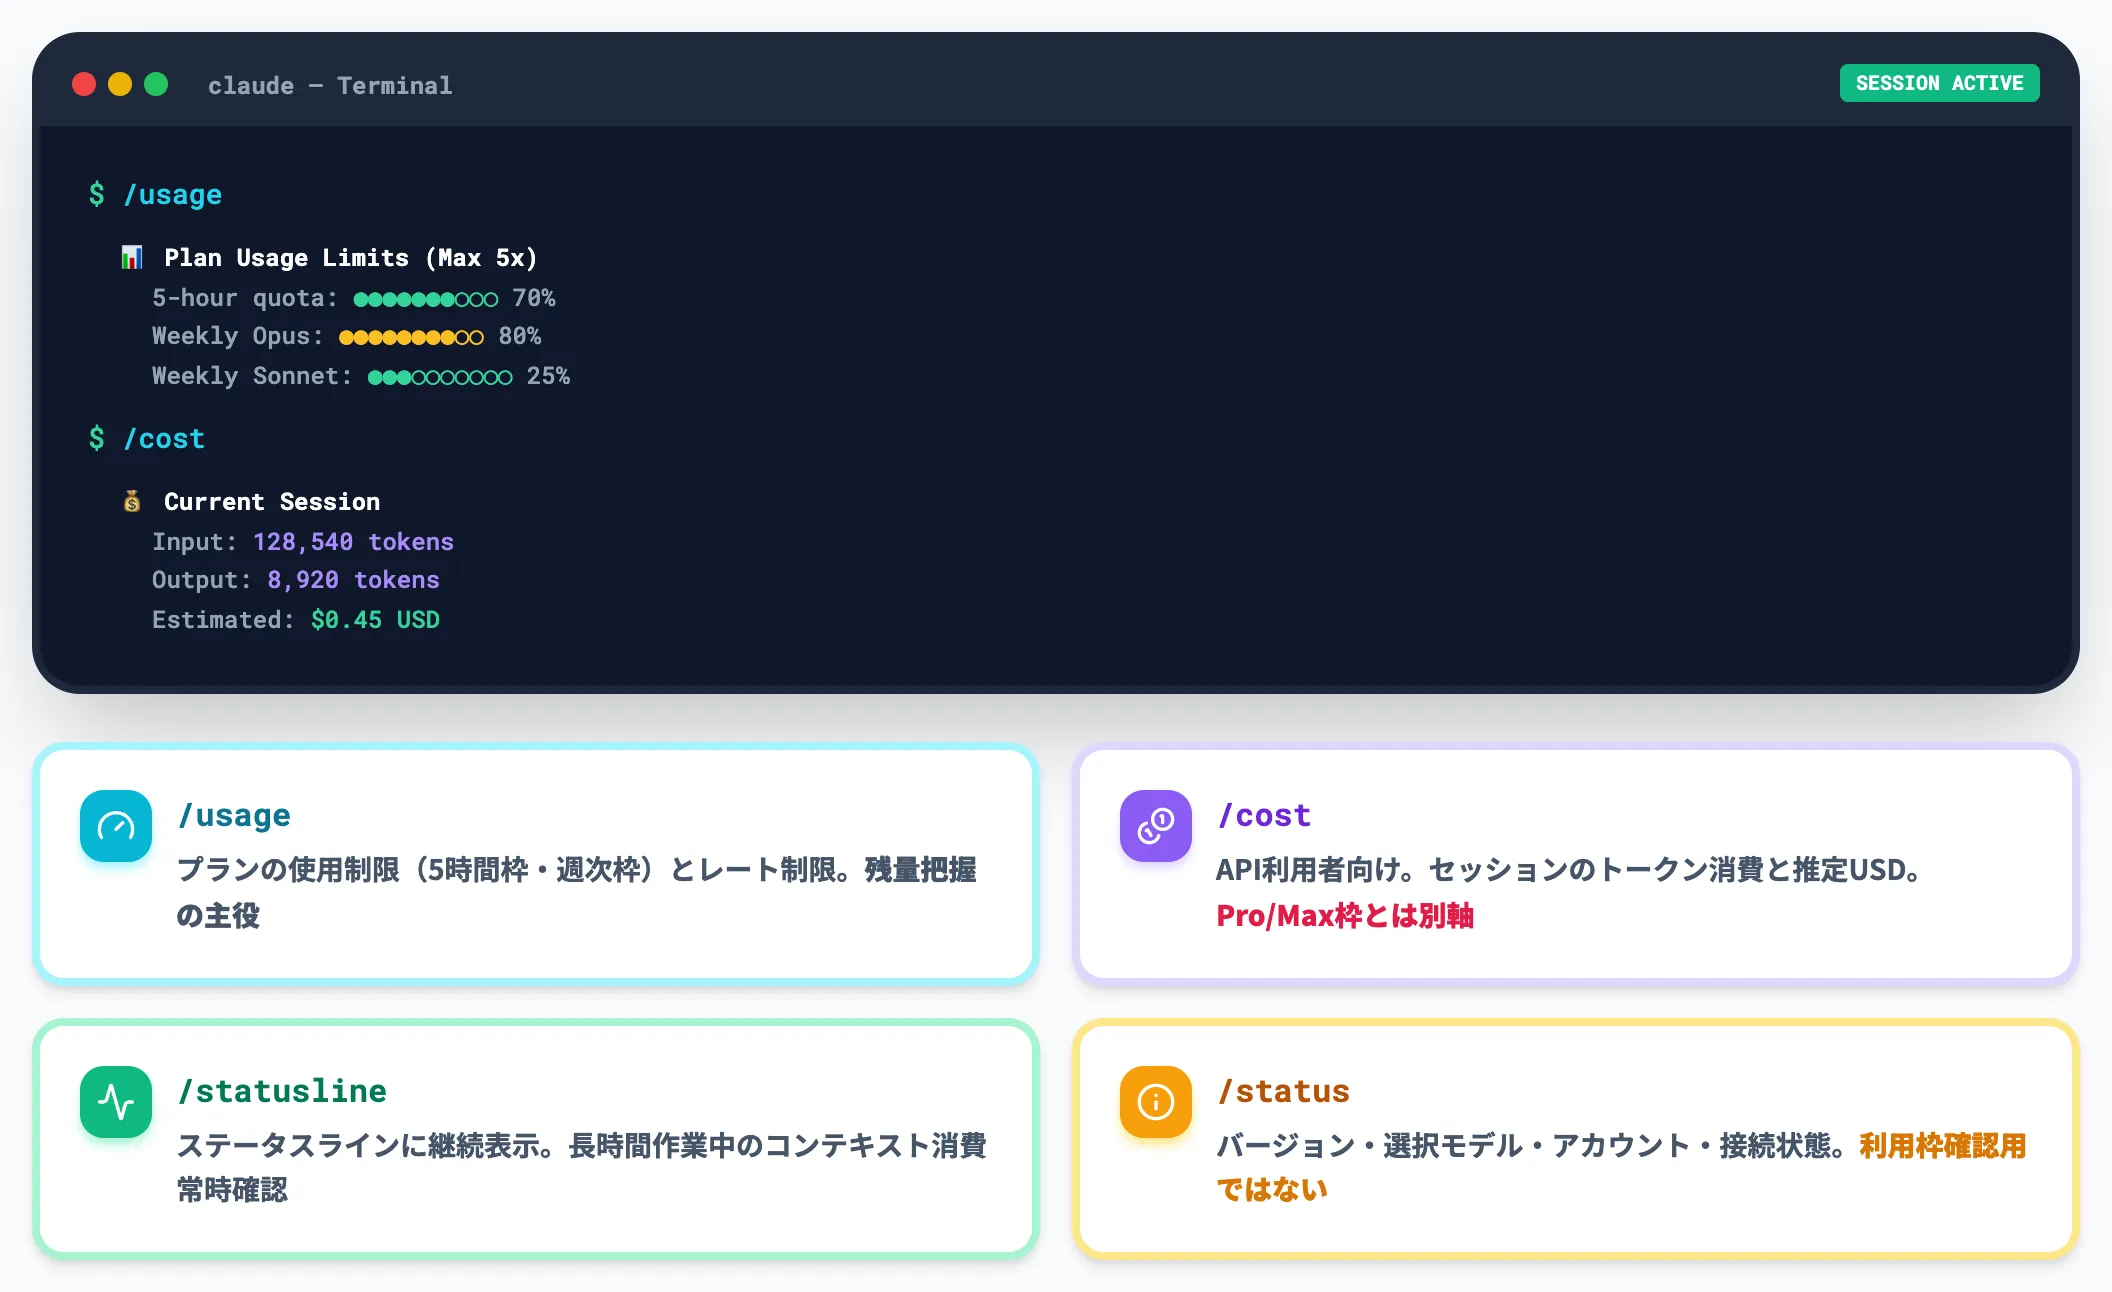This screenshot has width=2112, height=1292.
Task: Click the red 'Pro/Max枠とは別軸' warning text
Action: 1345,915
